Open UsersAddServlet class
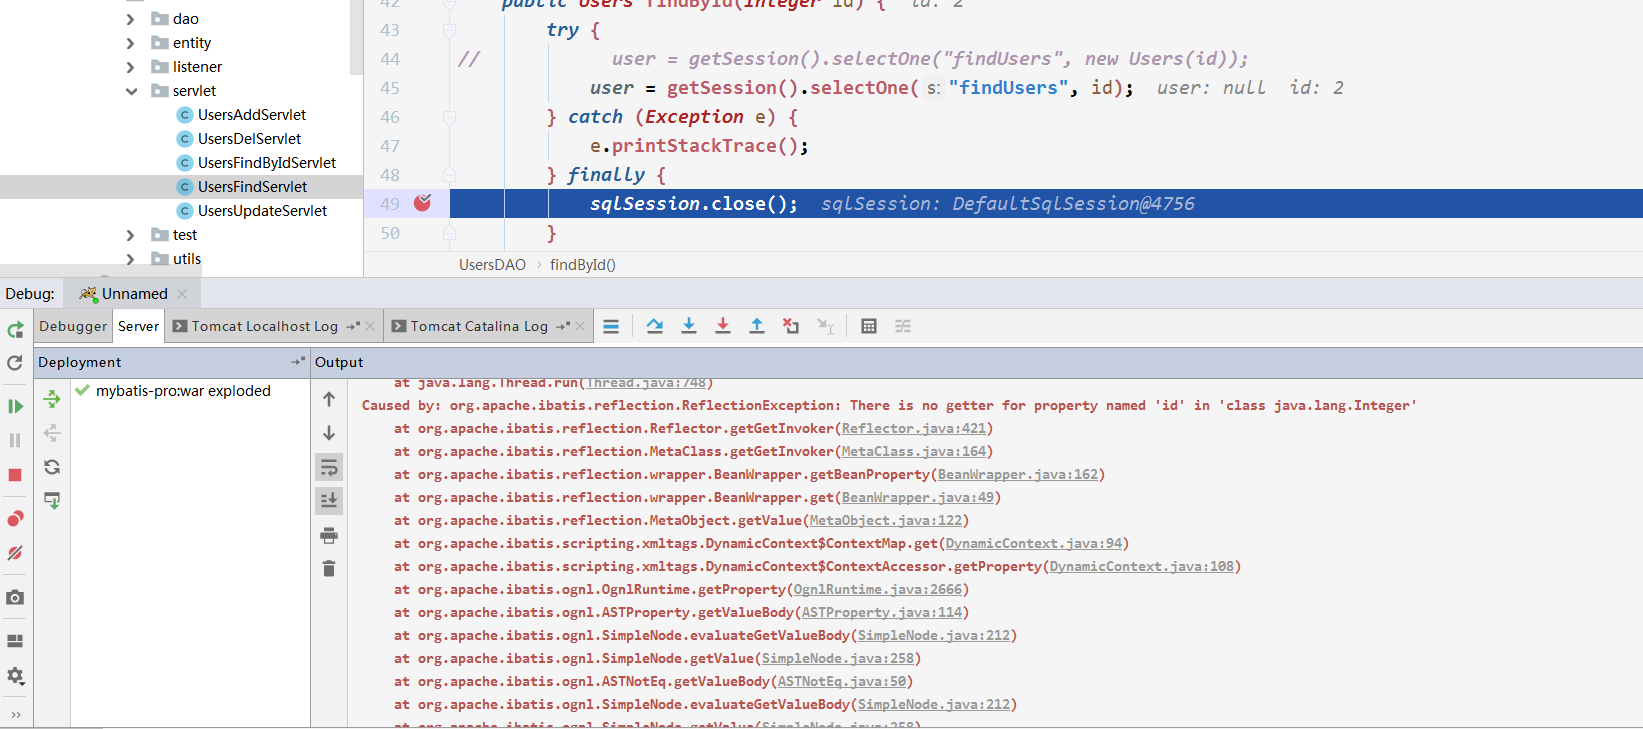This screenshot has height=729, width=1643. point(252,115)
